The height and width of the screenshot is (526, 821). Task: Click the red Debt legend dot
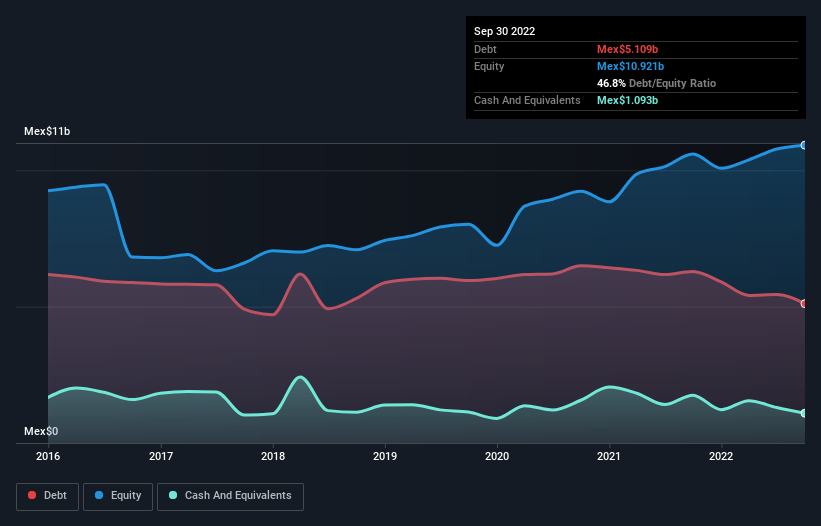click(x=32, y=495)
